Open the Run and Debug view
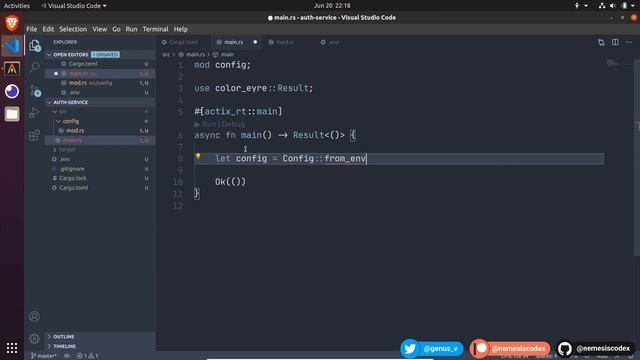Screen dimensions: 640x360 pyautogui.click(x=35, y=112)
